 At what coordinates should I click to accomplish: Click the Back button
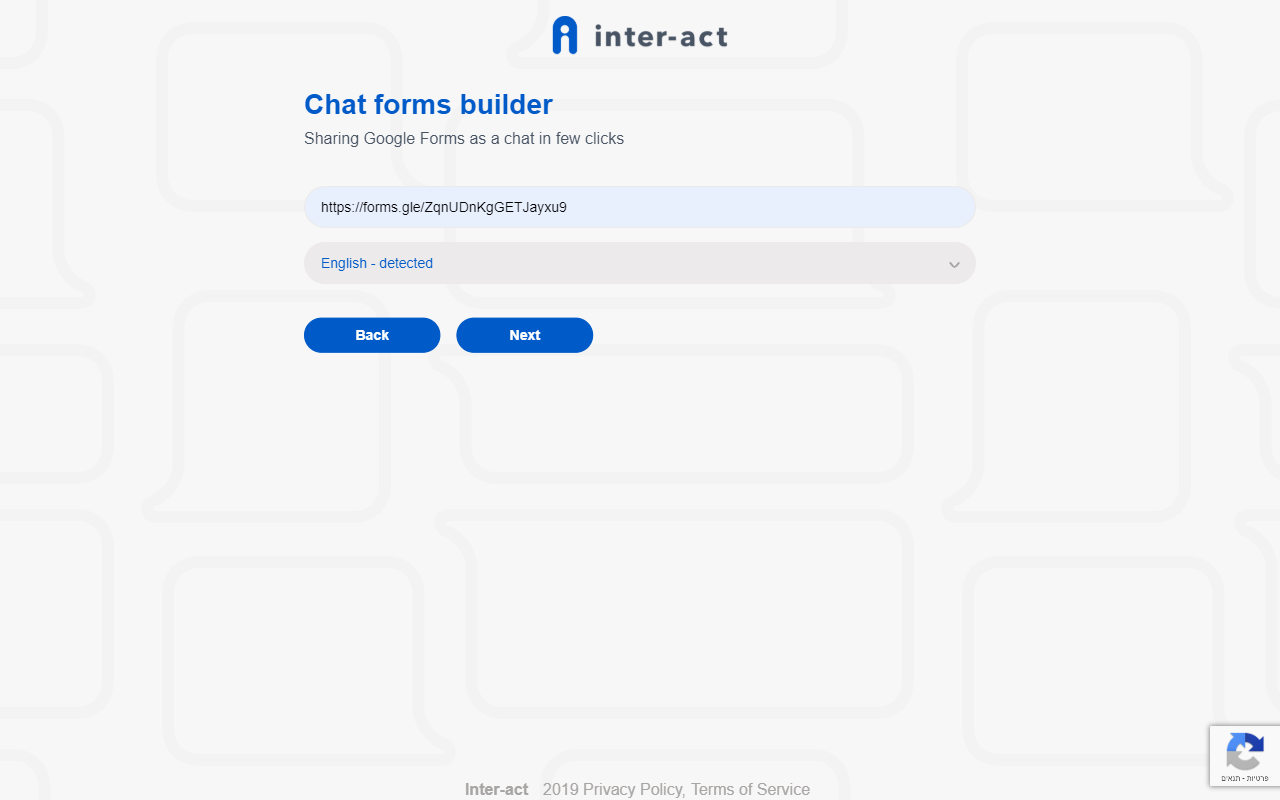click(x=371, y=335)
